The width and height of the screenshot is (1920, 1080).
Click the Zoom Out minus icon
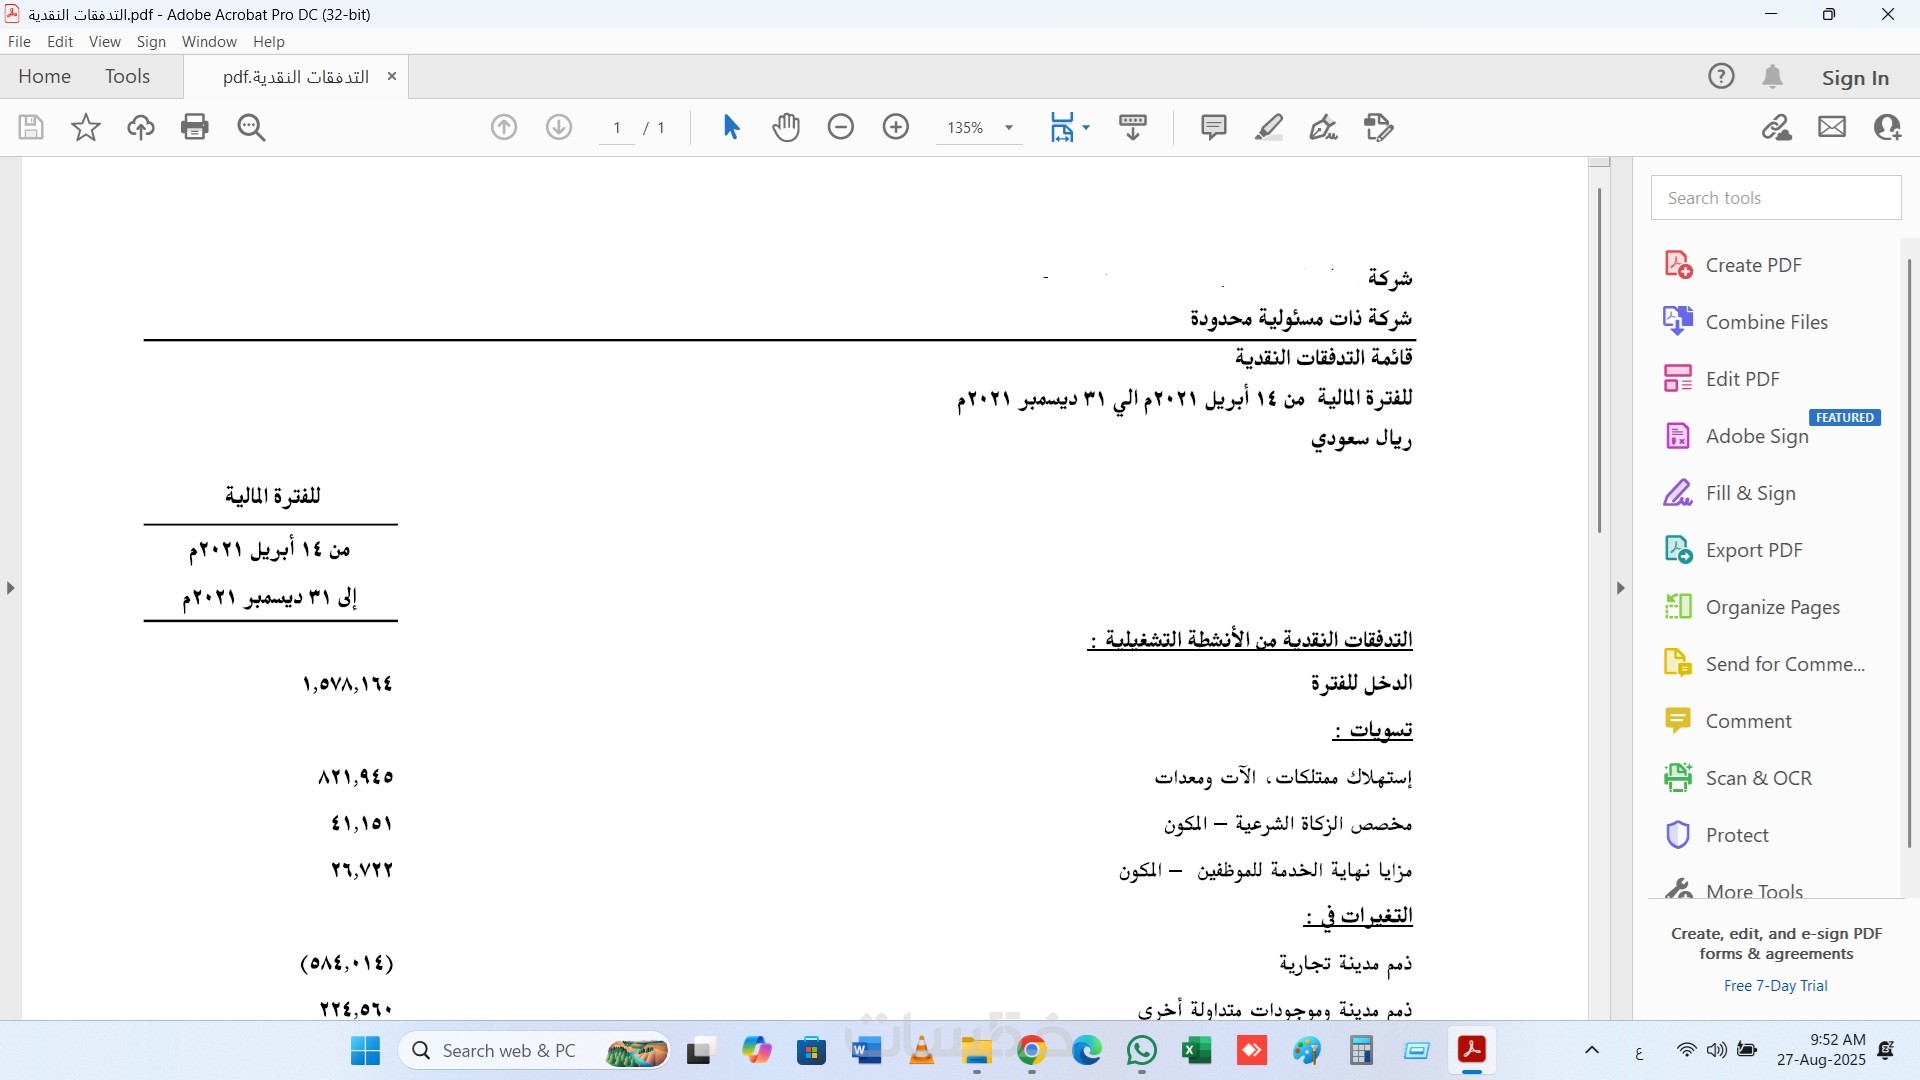pos(841,127)
